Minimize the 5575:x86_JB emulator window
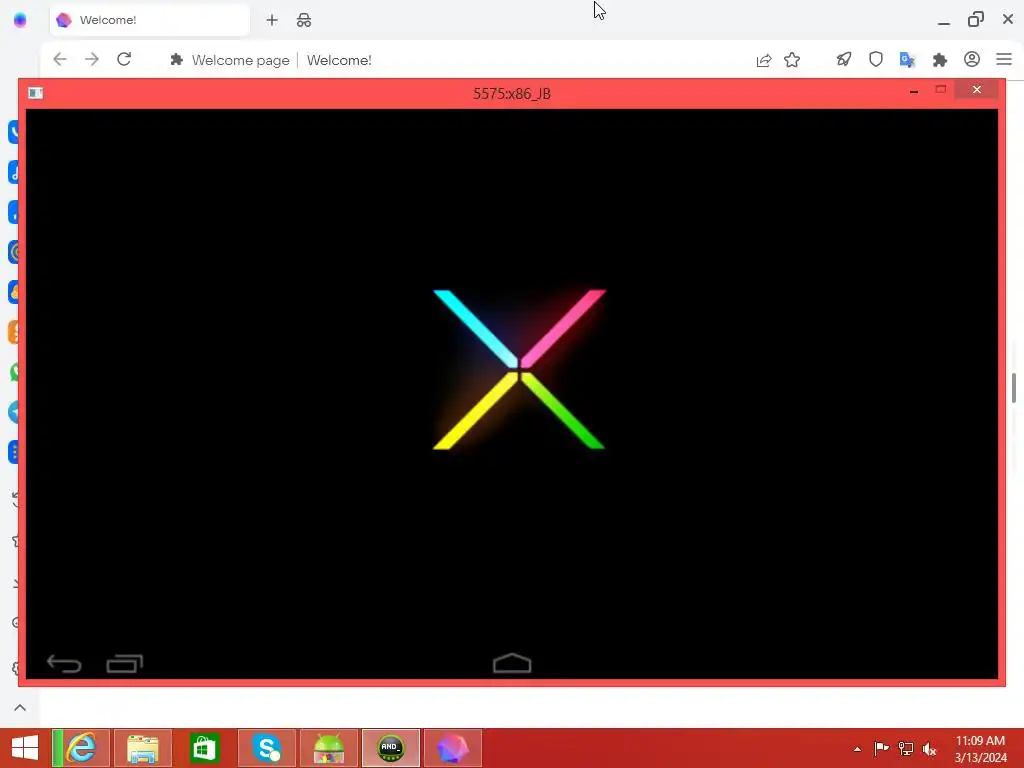 point(914,92)
